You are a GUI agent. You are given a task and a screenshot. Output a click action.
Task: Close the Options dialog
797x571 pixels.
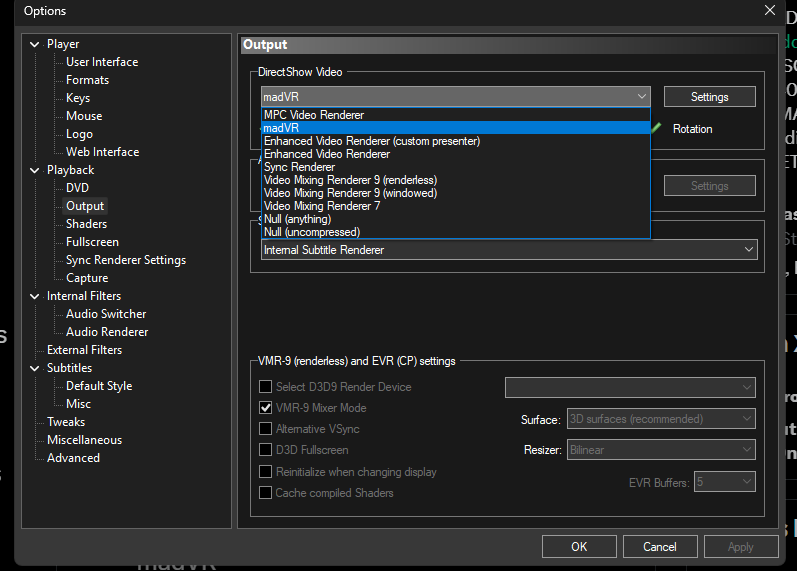pos(770,10)
